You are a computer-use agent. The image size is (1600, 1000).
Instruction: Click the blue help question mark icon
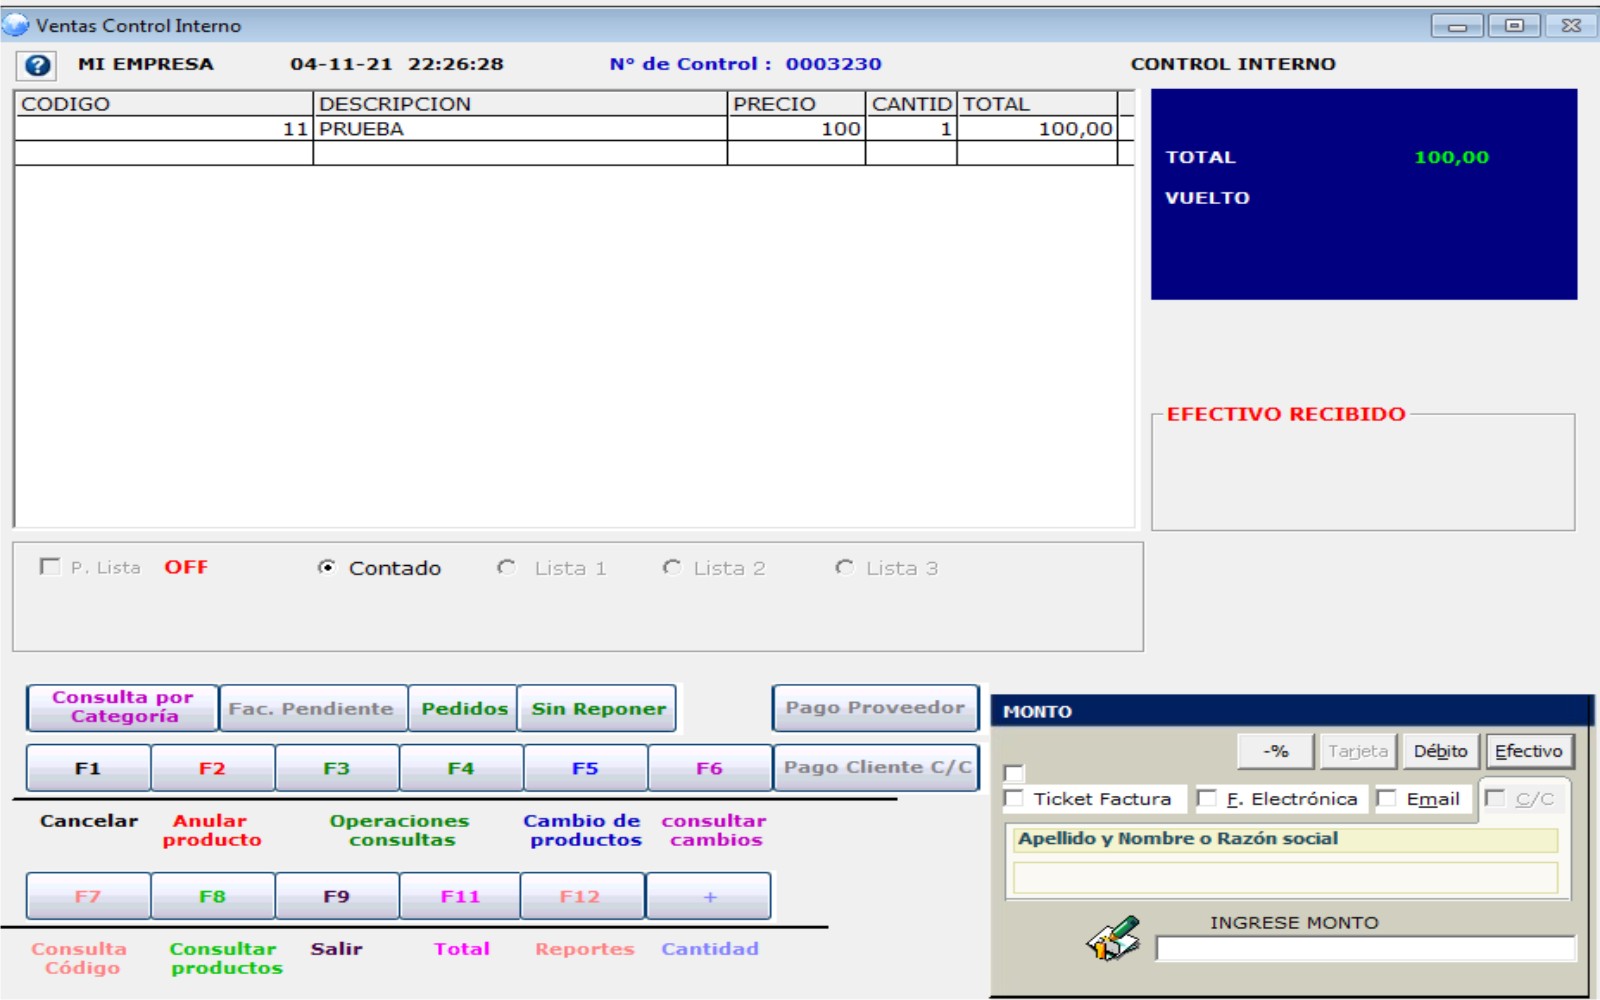(x=37, y=65)
